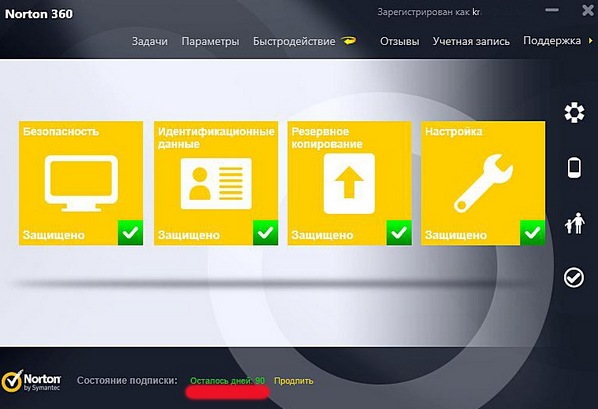Viewport: 598px width, 409px height.
Task: Open the Учетная запись menu item
Action: (x=471, y=41)
